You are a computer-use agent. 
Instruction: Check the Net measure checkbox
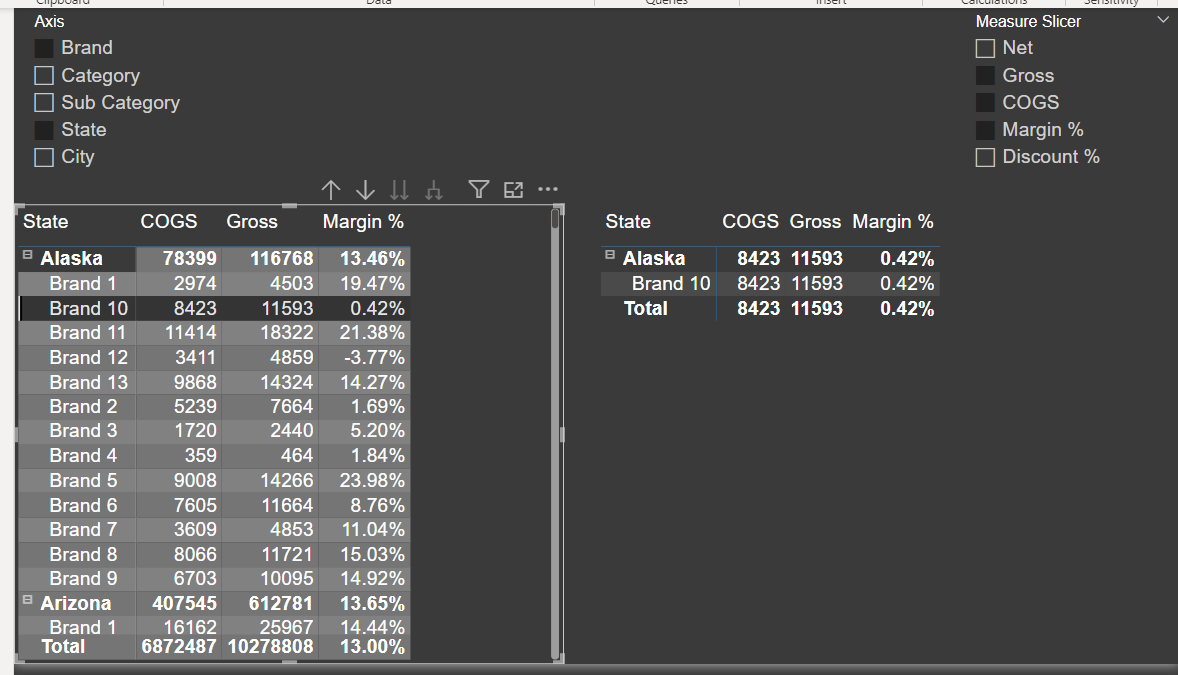[985, 49]
